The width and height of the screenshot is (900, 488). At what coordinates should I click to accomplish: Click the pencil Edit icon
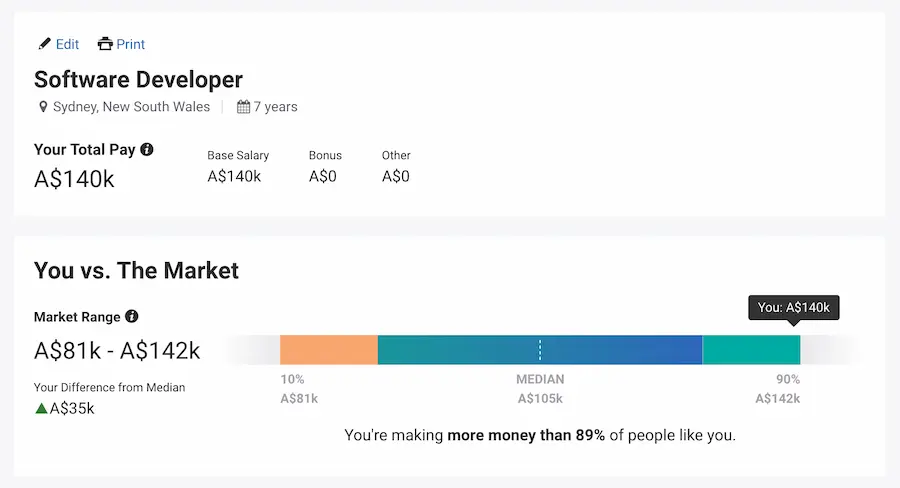[44, 44]
